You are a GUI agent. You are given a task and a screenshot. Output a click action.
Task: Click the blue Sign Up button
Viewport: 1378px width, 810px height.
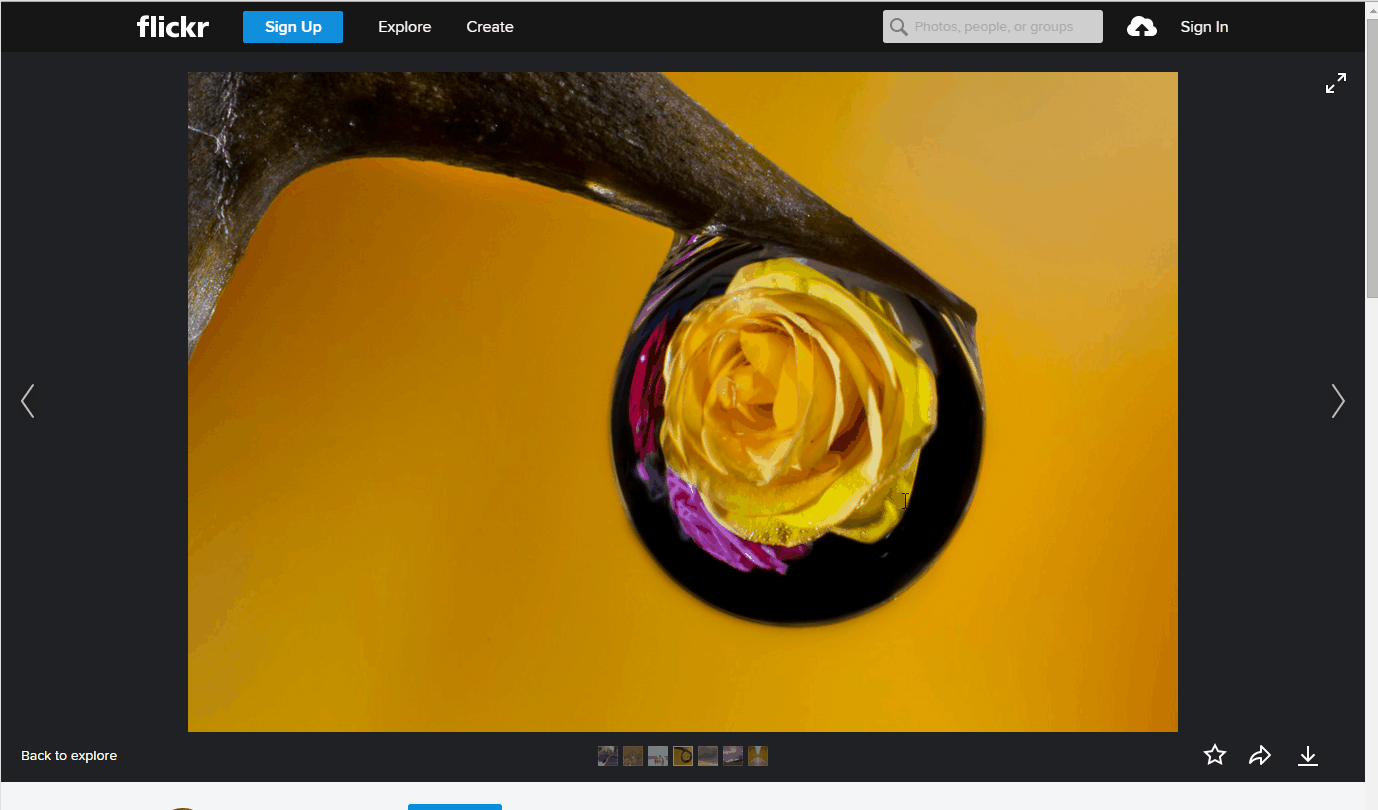[x=293, y=27]
